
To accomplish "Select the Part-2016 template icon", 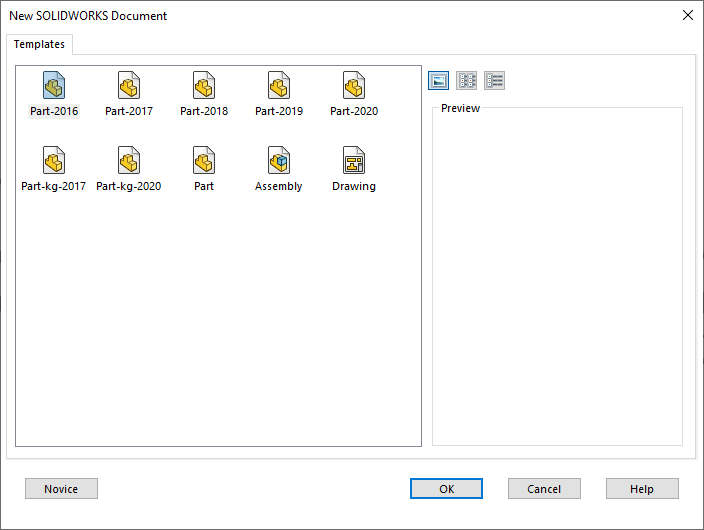I will point(54,86).
